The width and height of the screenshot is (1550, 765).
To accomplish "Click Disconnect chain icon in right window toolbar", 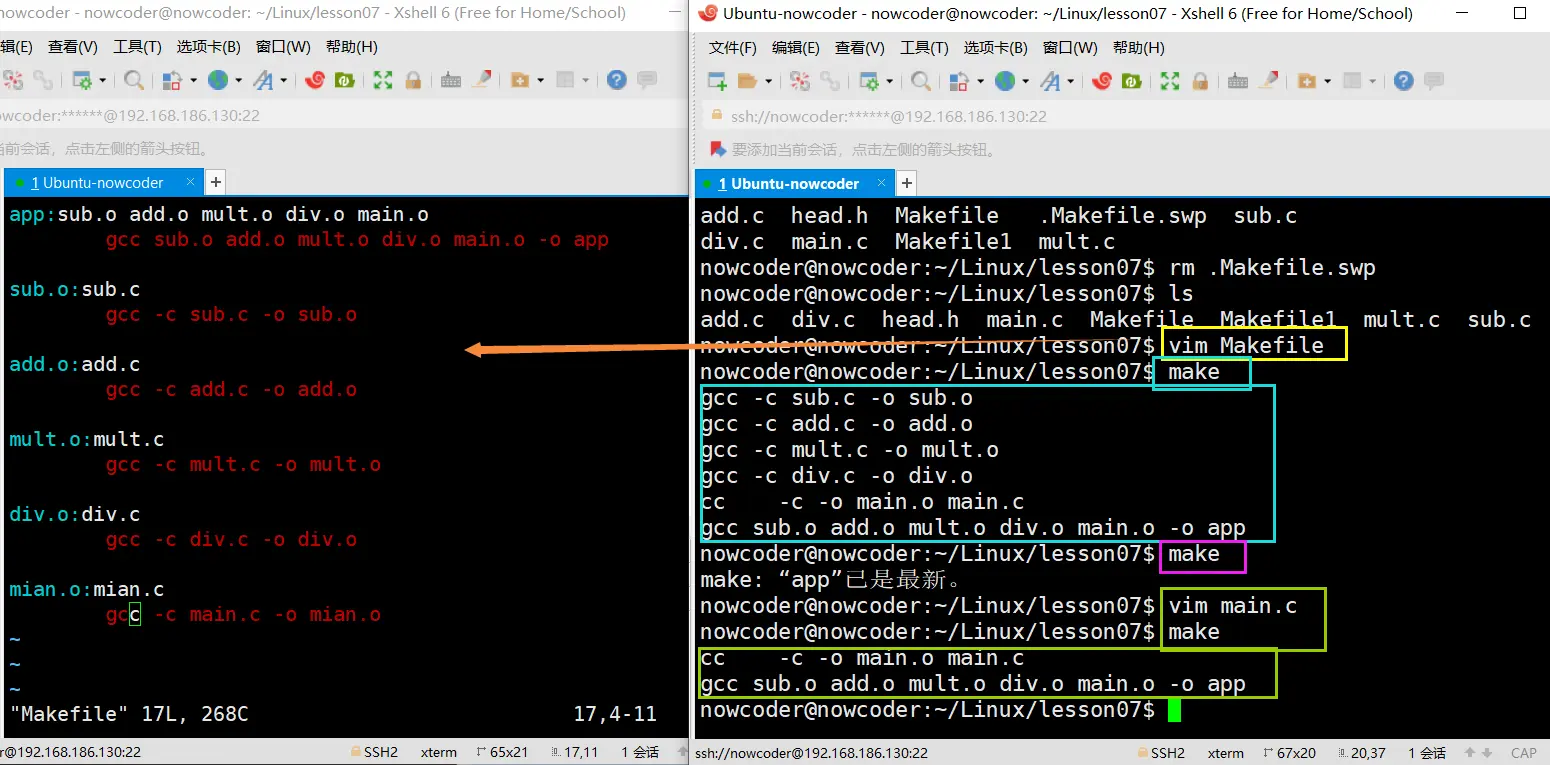I will [x=830, y=81].
